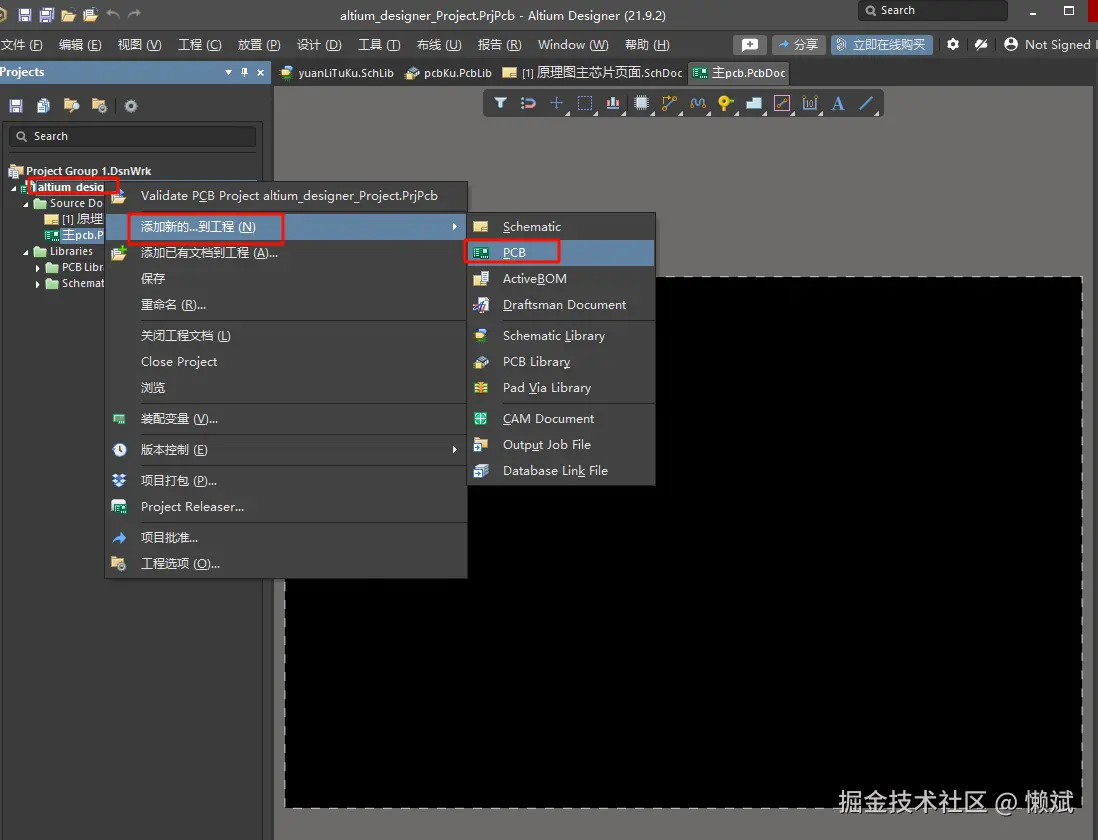
Task: Select the move objects cross icon
Action: point(556,103)
